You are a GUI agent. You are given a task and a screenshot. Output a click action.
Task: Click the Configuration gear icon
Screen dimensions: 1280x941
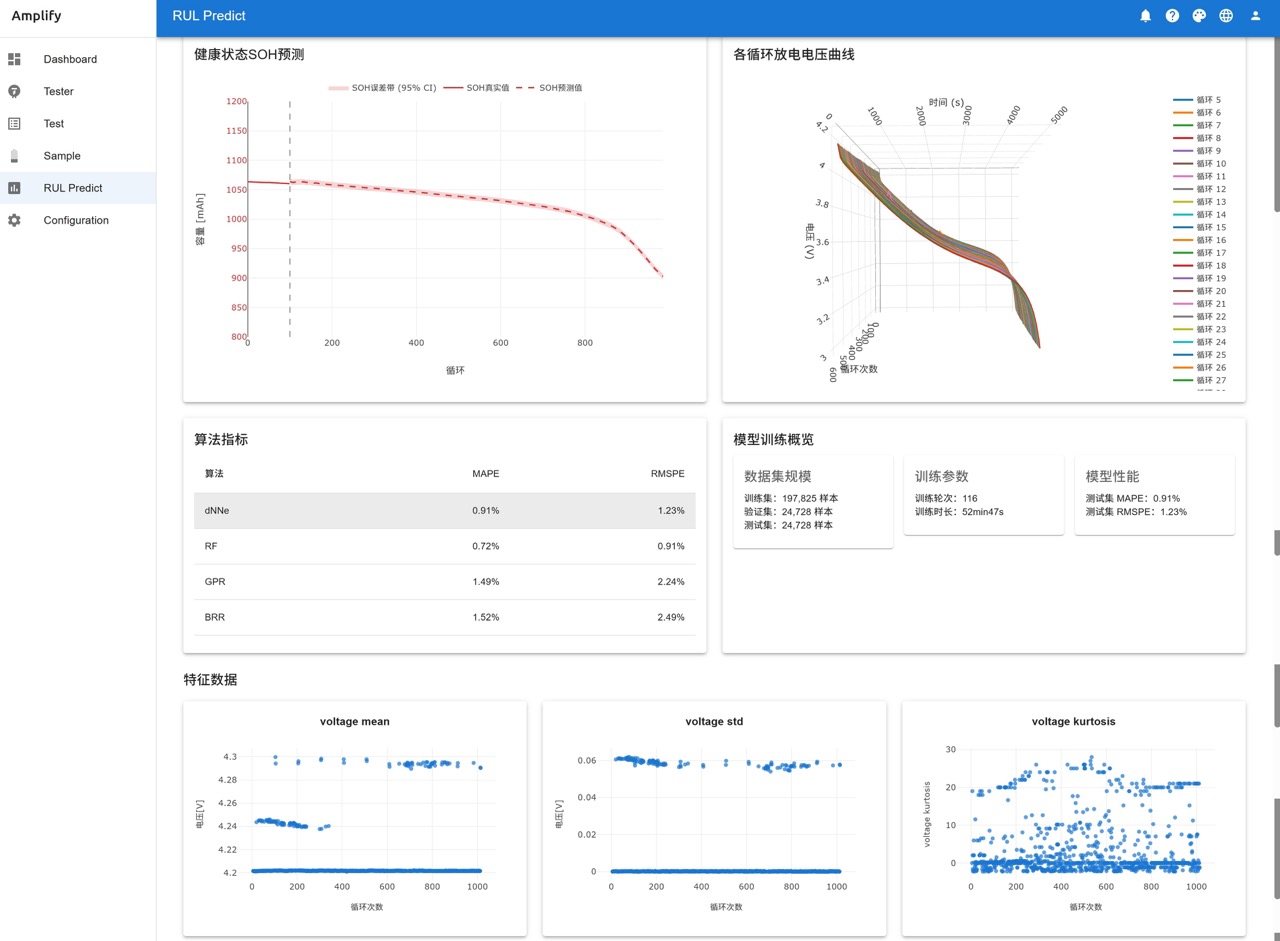point(14,220)
